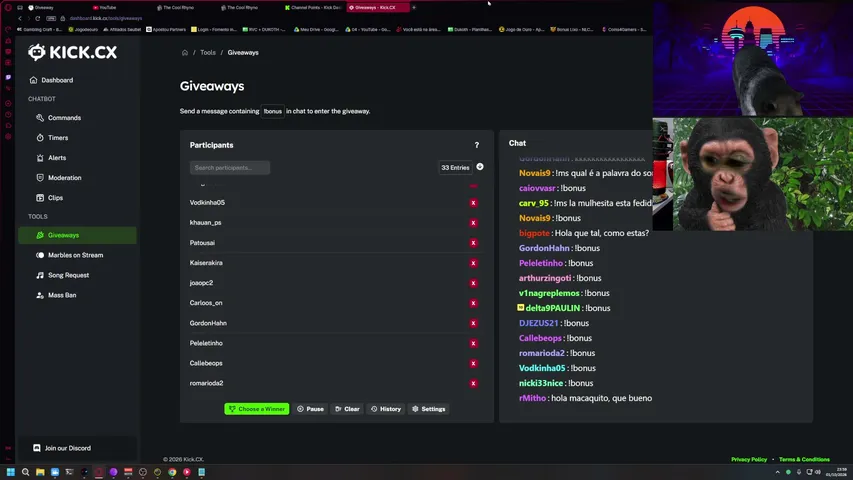Click rMitho username in chat
The image size is (853, 480).
[x=532, y=398]
